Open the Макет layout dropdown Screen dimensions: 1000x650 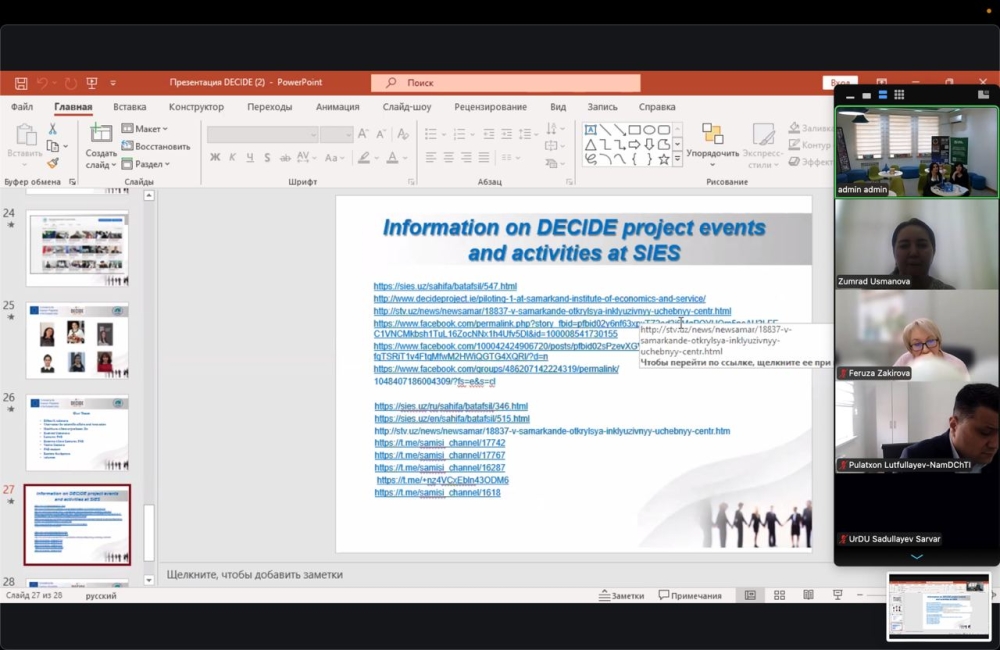145,129
